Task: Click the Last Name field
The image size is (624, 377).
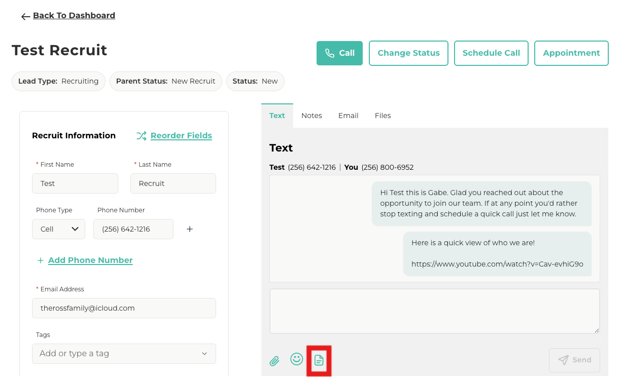Action: click(x=173, y=184)
